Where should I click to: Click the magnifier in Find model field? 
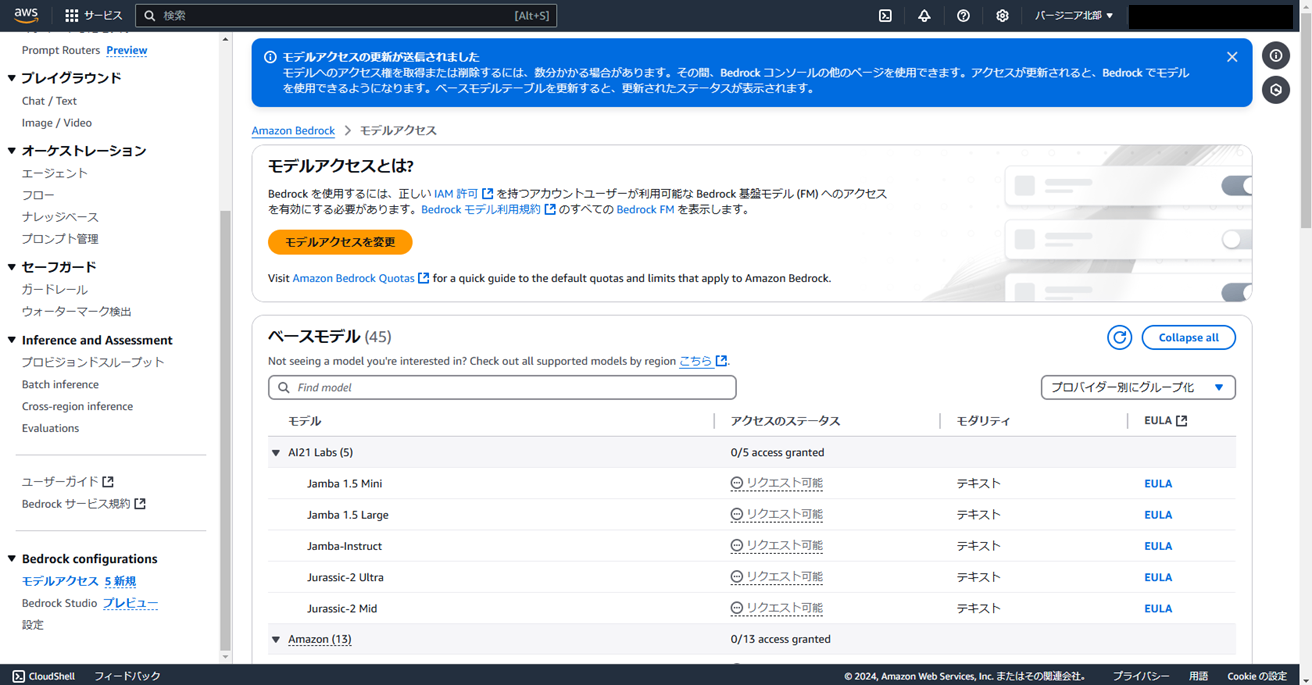point(284,387)
